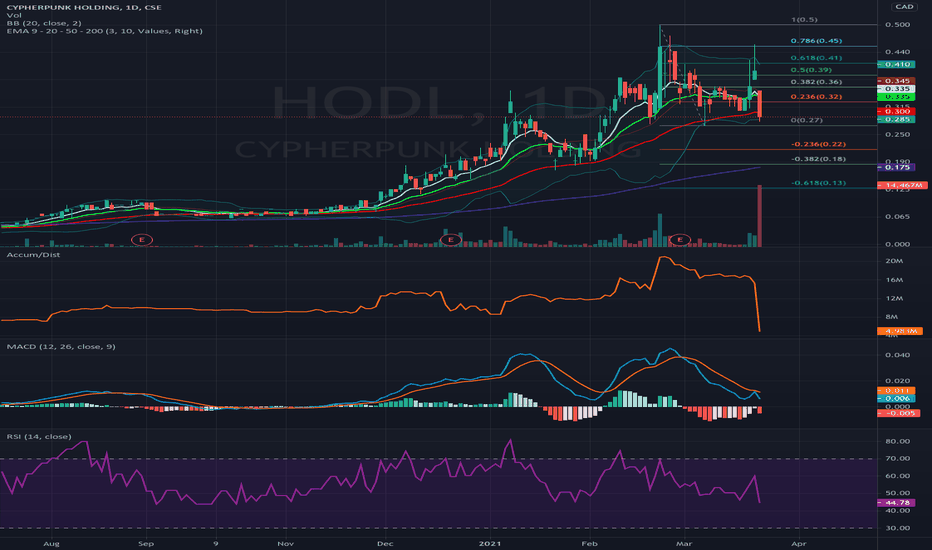The width and height of the screenshot is (932, 550).
Task: Click the 0.250 price axis value
Action: pyautogui.click(x=897, y=135)
